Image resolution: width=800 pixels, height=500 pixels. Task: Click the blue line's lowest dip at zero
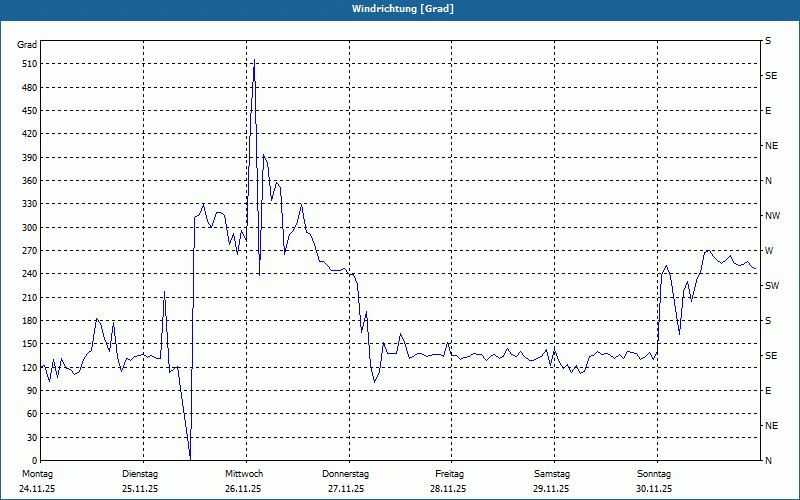(190, 458)
